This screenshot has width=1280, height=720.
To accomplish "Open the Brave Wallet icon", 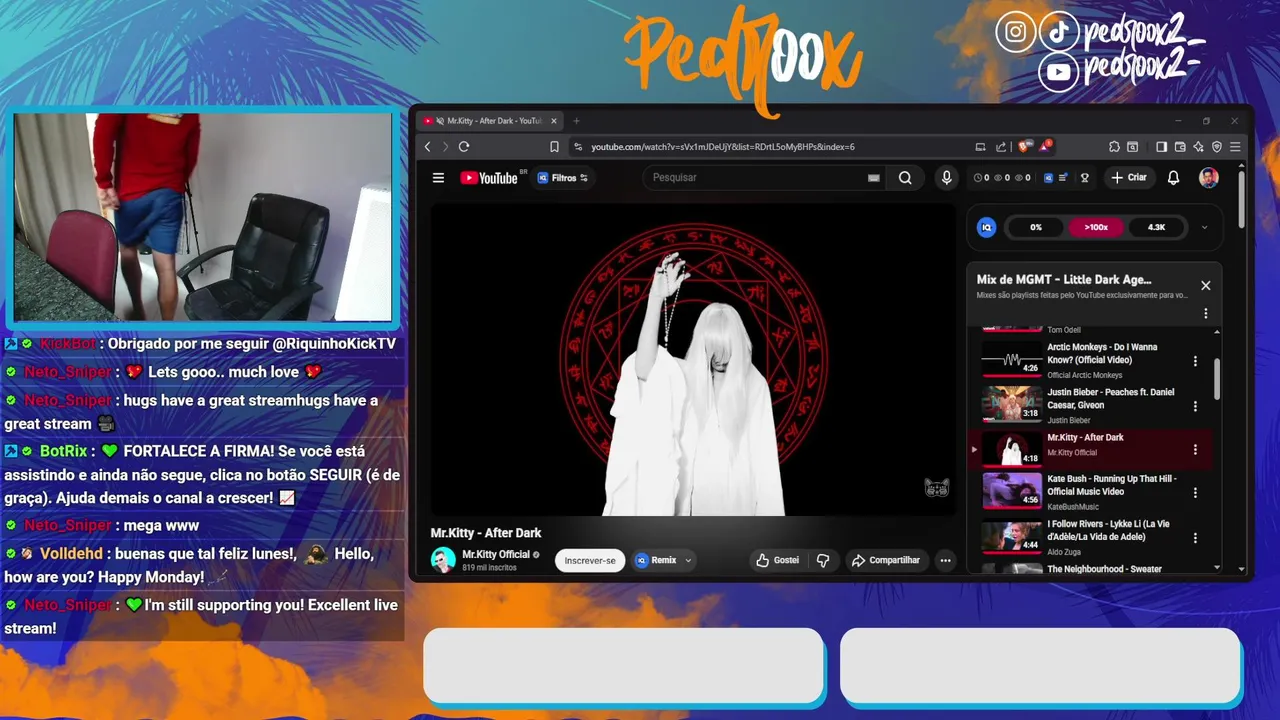I will (x=1180, y=147).
